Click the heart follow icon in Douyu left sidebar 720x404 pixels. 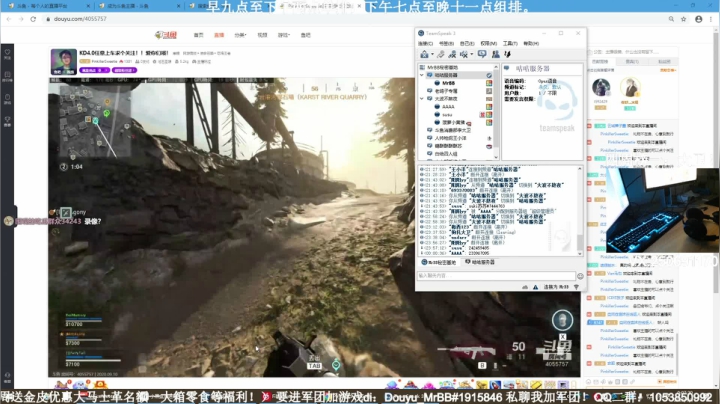pyautogui.click(x=7, y=54)
